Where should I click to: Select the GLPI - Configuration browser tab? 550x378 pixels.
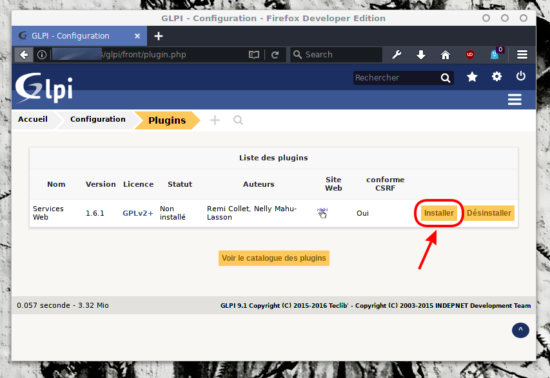79,36
